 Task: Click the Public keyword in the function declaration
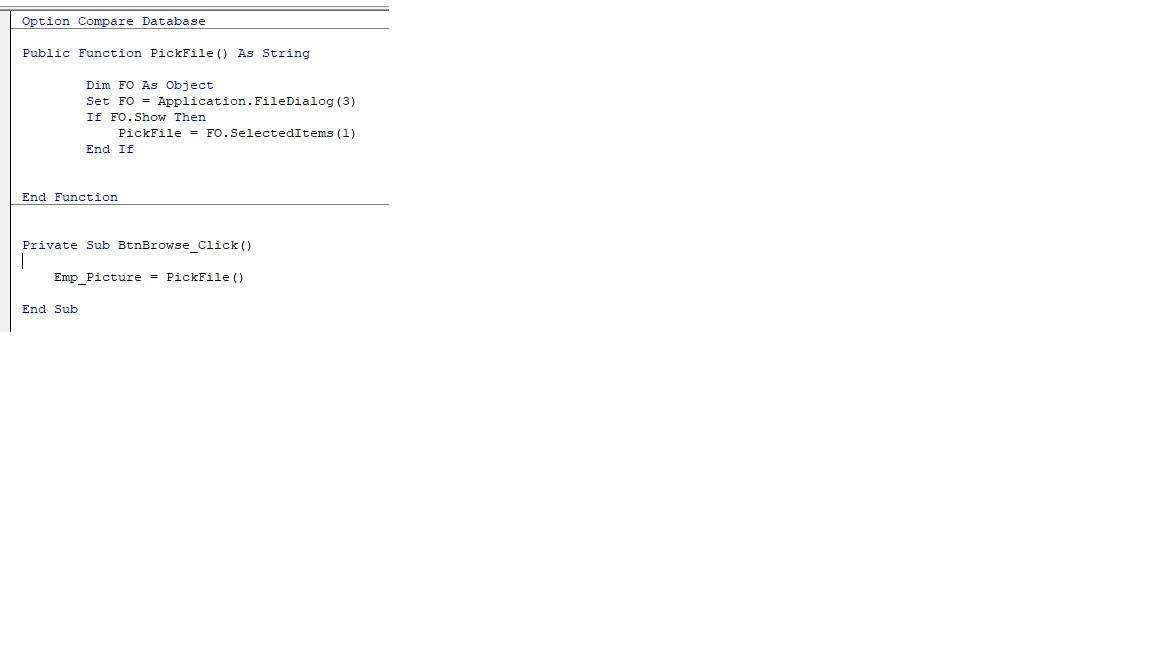point(46,54)
